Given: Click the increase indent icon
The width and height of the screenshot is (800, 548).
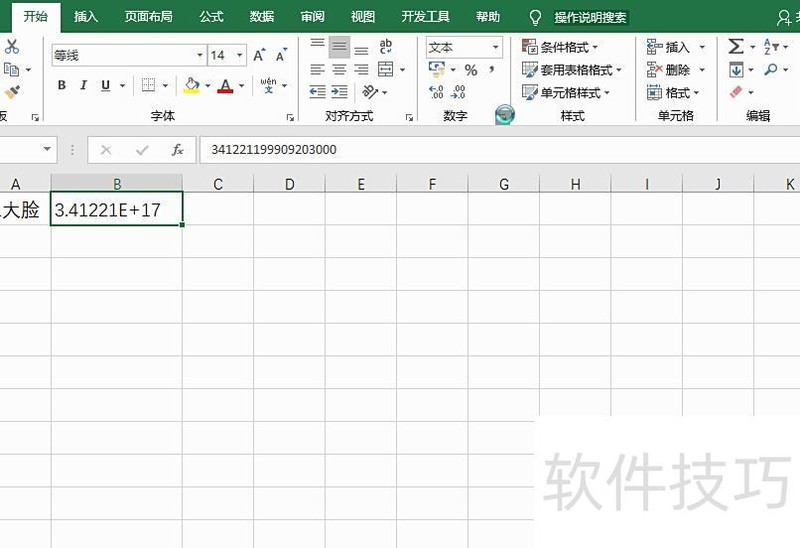Looking at the screenshot, I should click(x=340, y=92).
